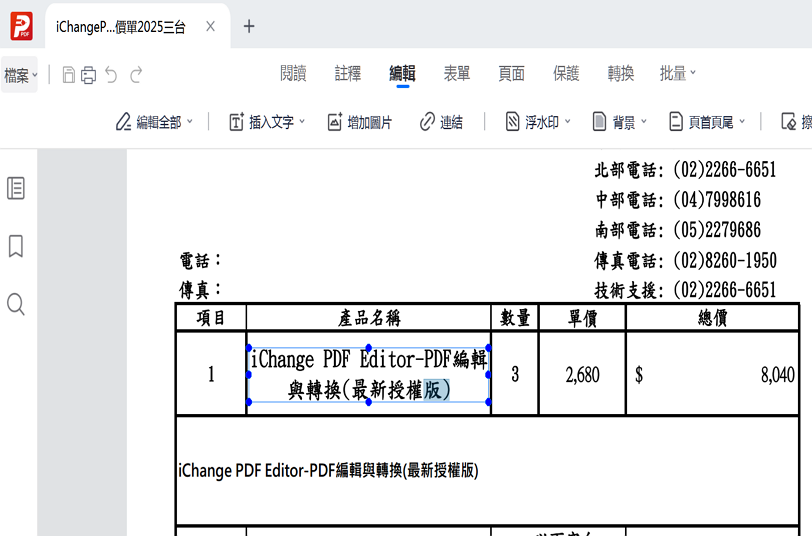Expand the 編輯全部 dropdown arrow
Image resolution: width=812 pixels, height=536 pixels.
pos(190,121)
